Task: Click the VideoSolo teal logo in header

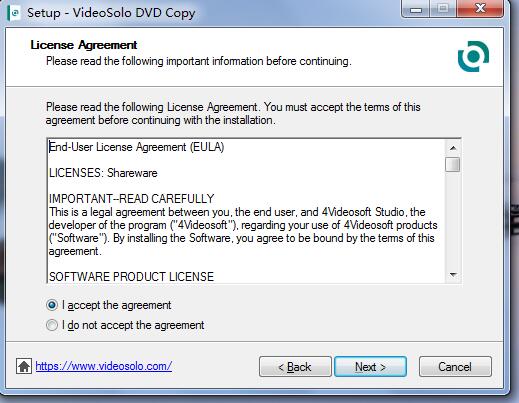Action: click(x=473, y=56)
